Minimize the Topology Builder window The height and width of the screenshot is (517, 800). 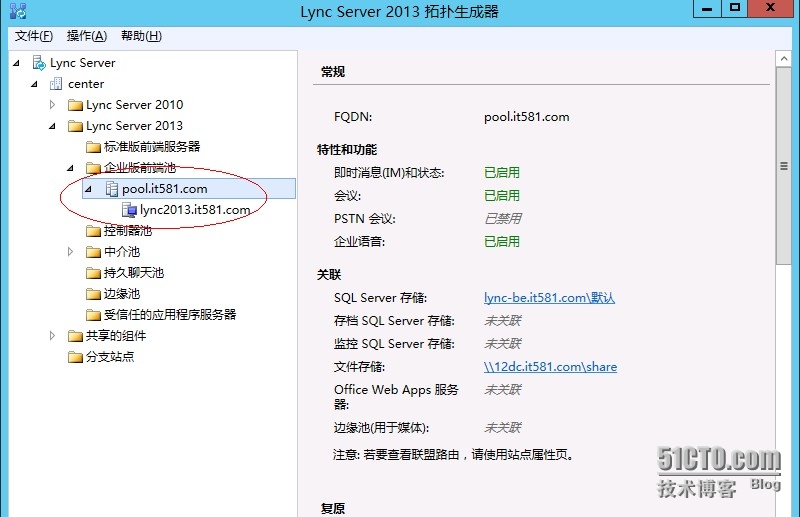click(707, 9)
